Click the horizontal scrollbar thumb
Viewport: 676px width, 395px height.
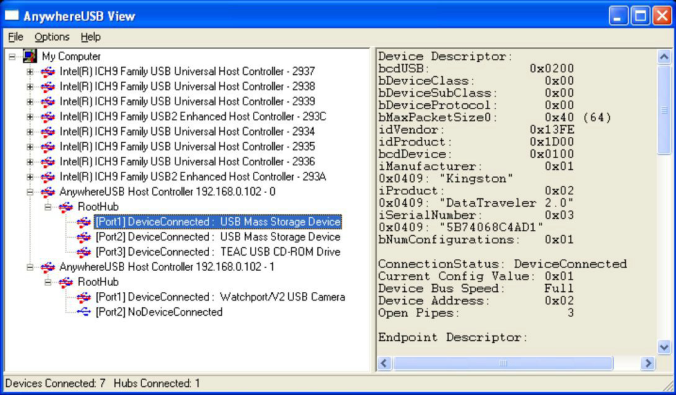point(503,364)
